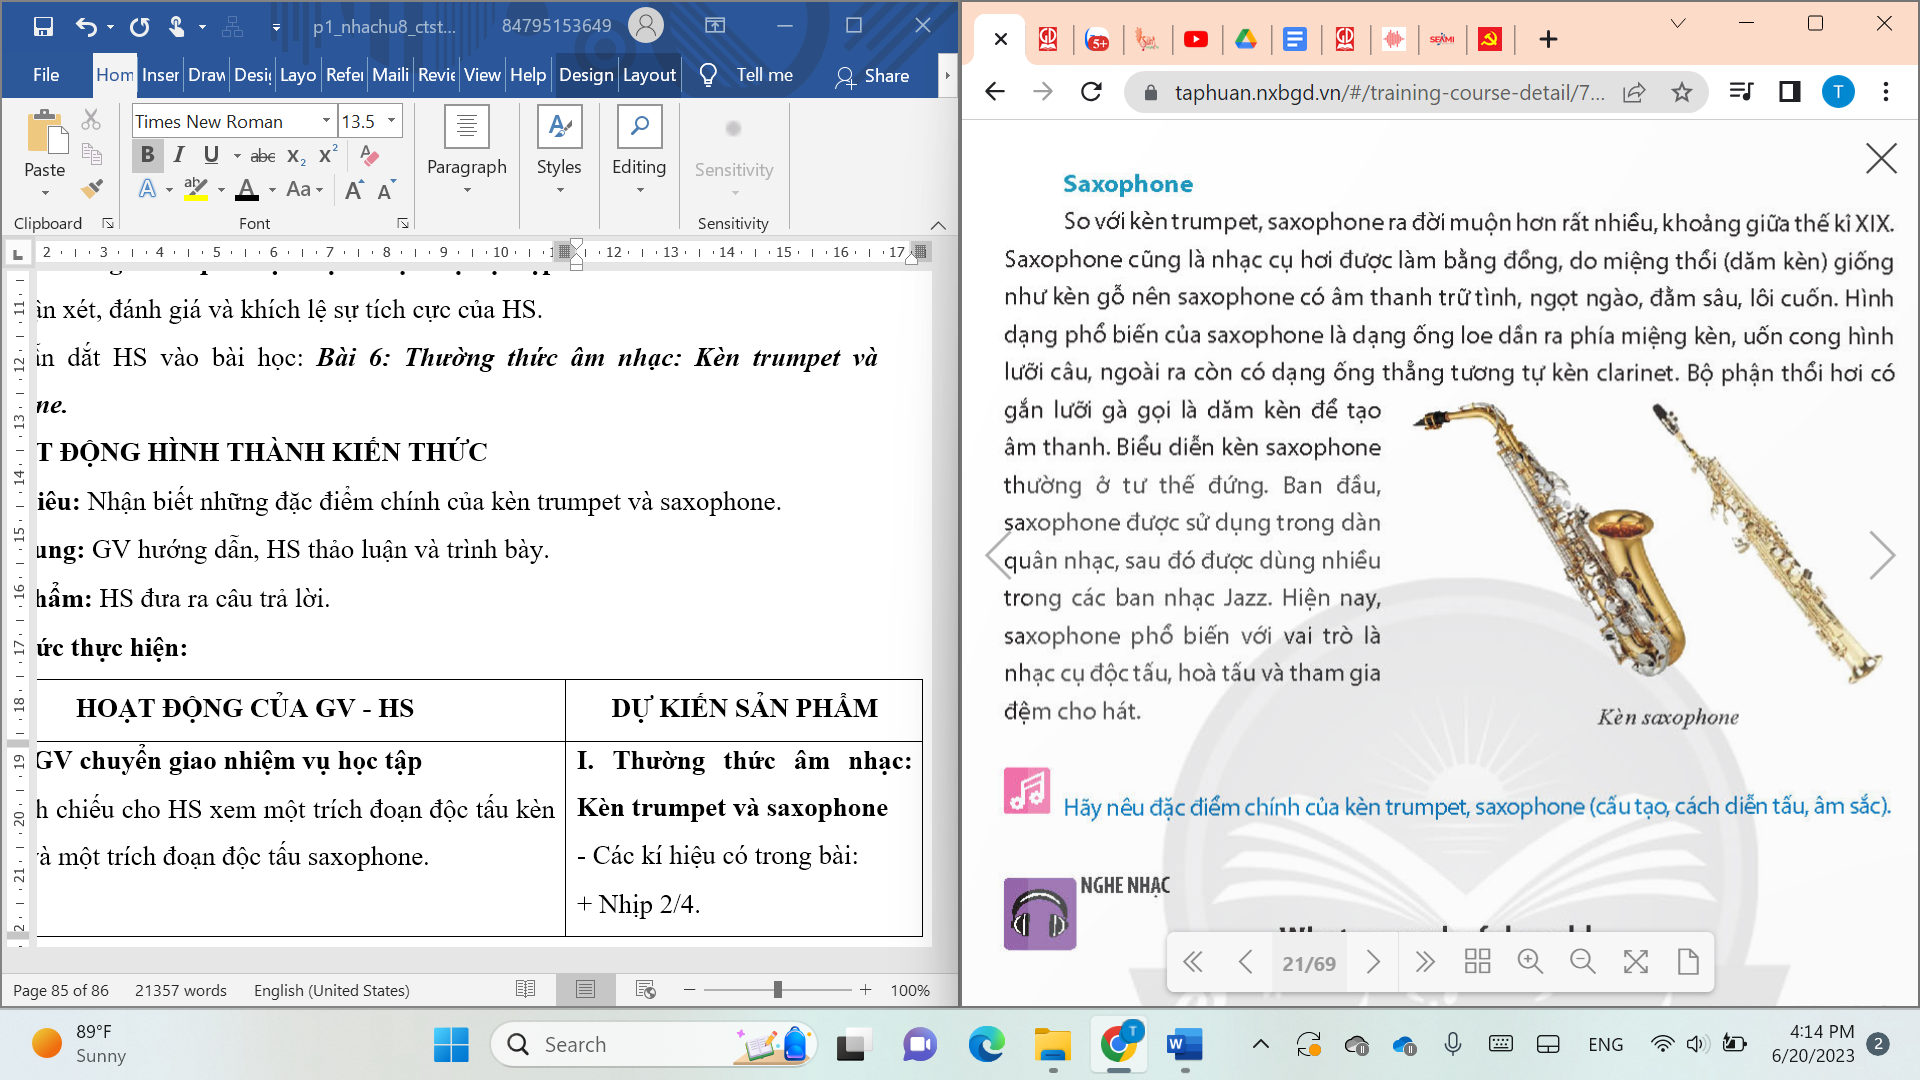Image resolution: width=1920 pixels, height=1080 pixels.
Task: Click the Undo arrow in Word
Action: 86,27
